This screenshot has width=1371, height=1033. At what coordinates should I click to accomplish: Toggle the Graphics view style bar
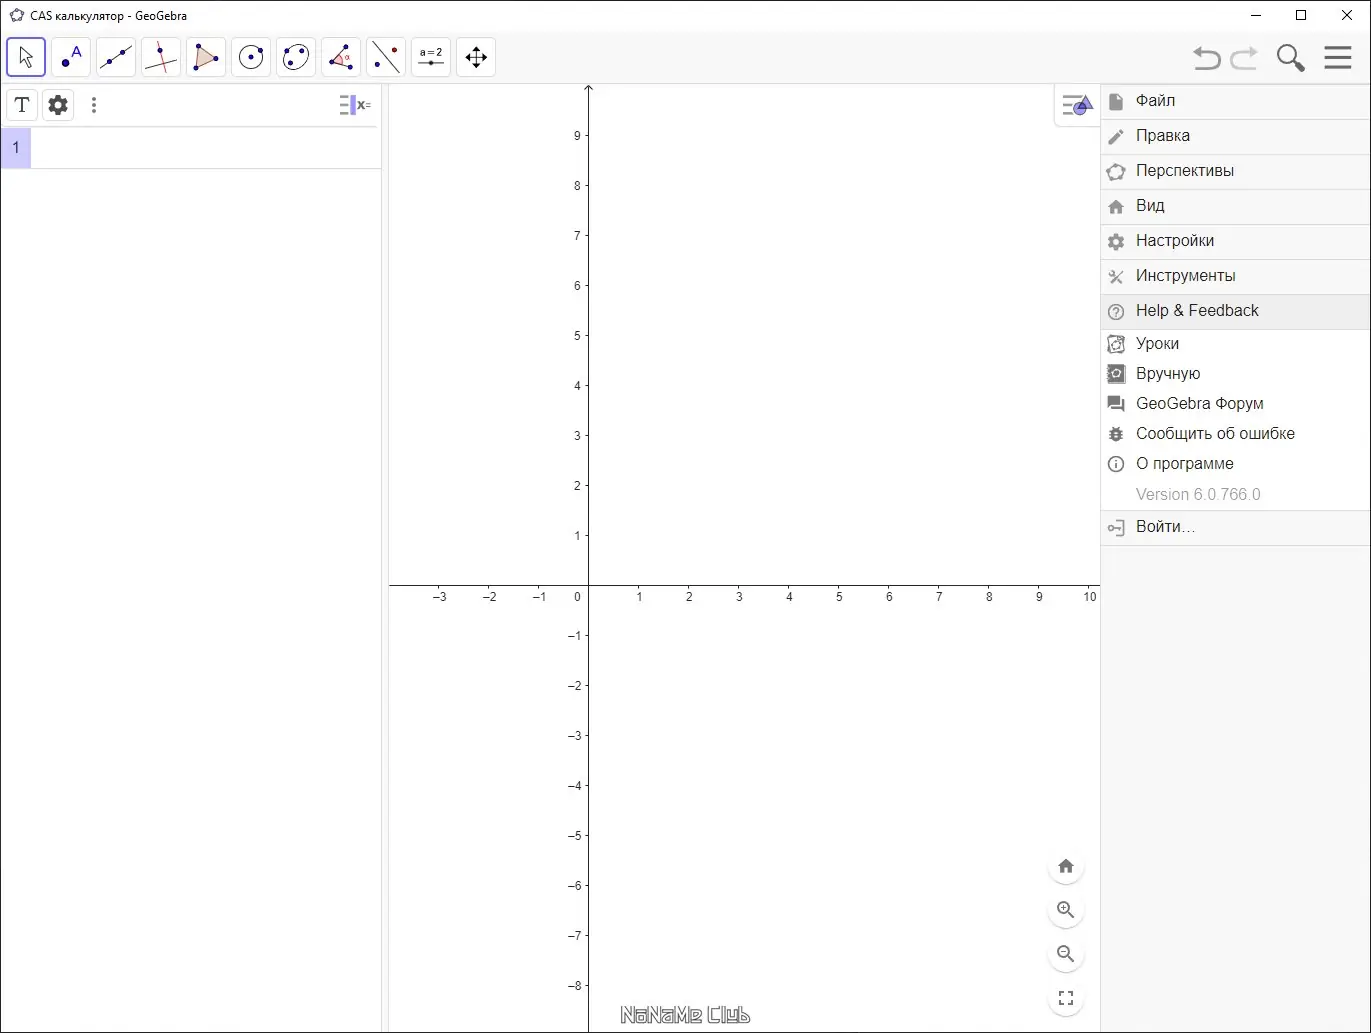1076,105
